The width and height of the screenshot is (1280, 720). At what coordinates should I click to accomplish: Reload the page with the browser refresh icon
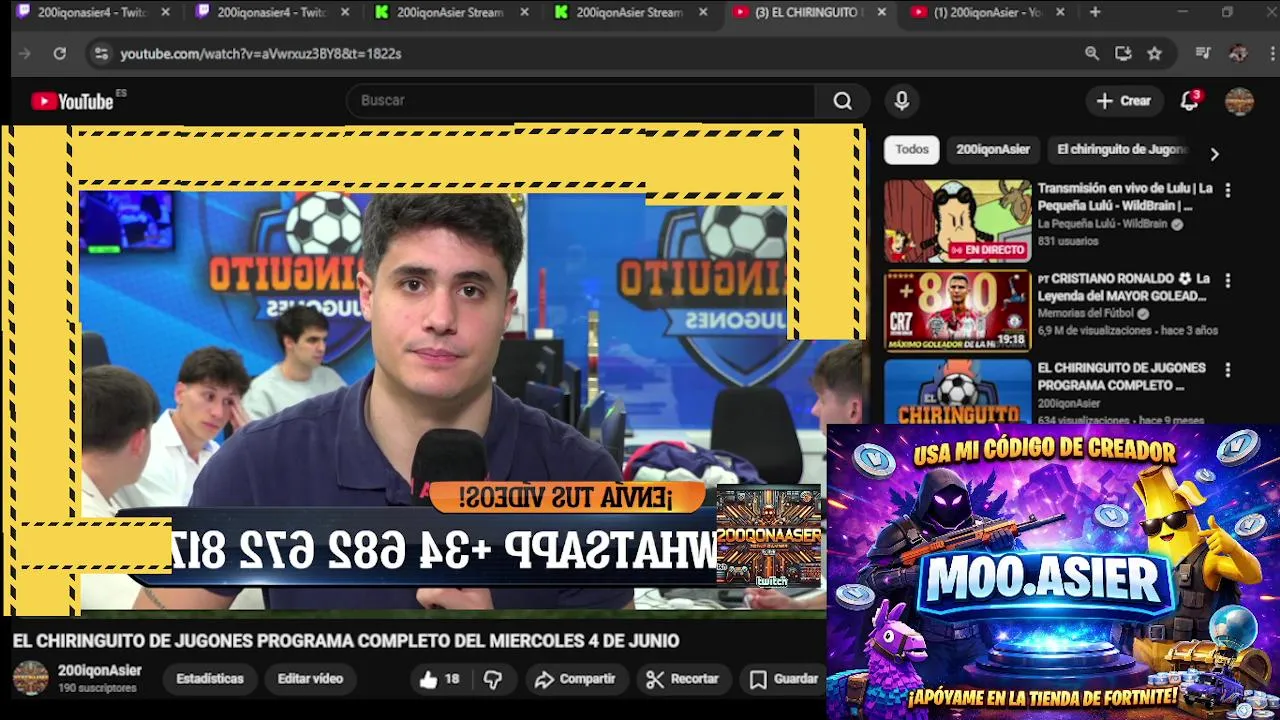click(x=60, y=54)
